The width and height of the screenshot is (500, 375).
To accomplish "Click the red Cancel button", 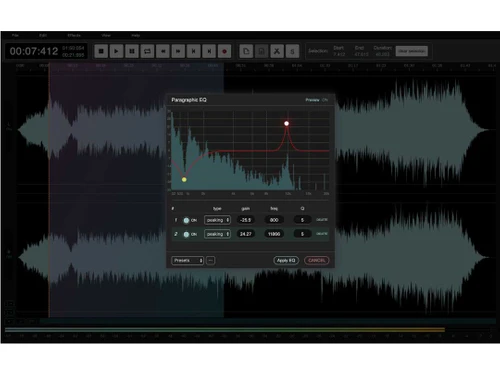I will coord(317,260).
